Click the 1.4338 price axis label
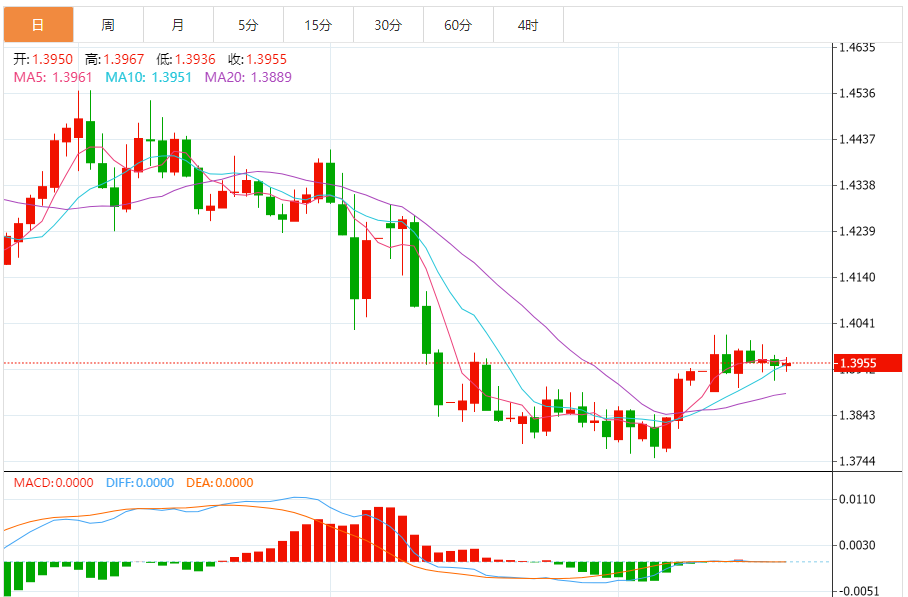The height and width of the screenshot is (597, 908). pyautogui.click(x=857, y=185)
